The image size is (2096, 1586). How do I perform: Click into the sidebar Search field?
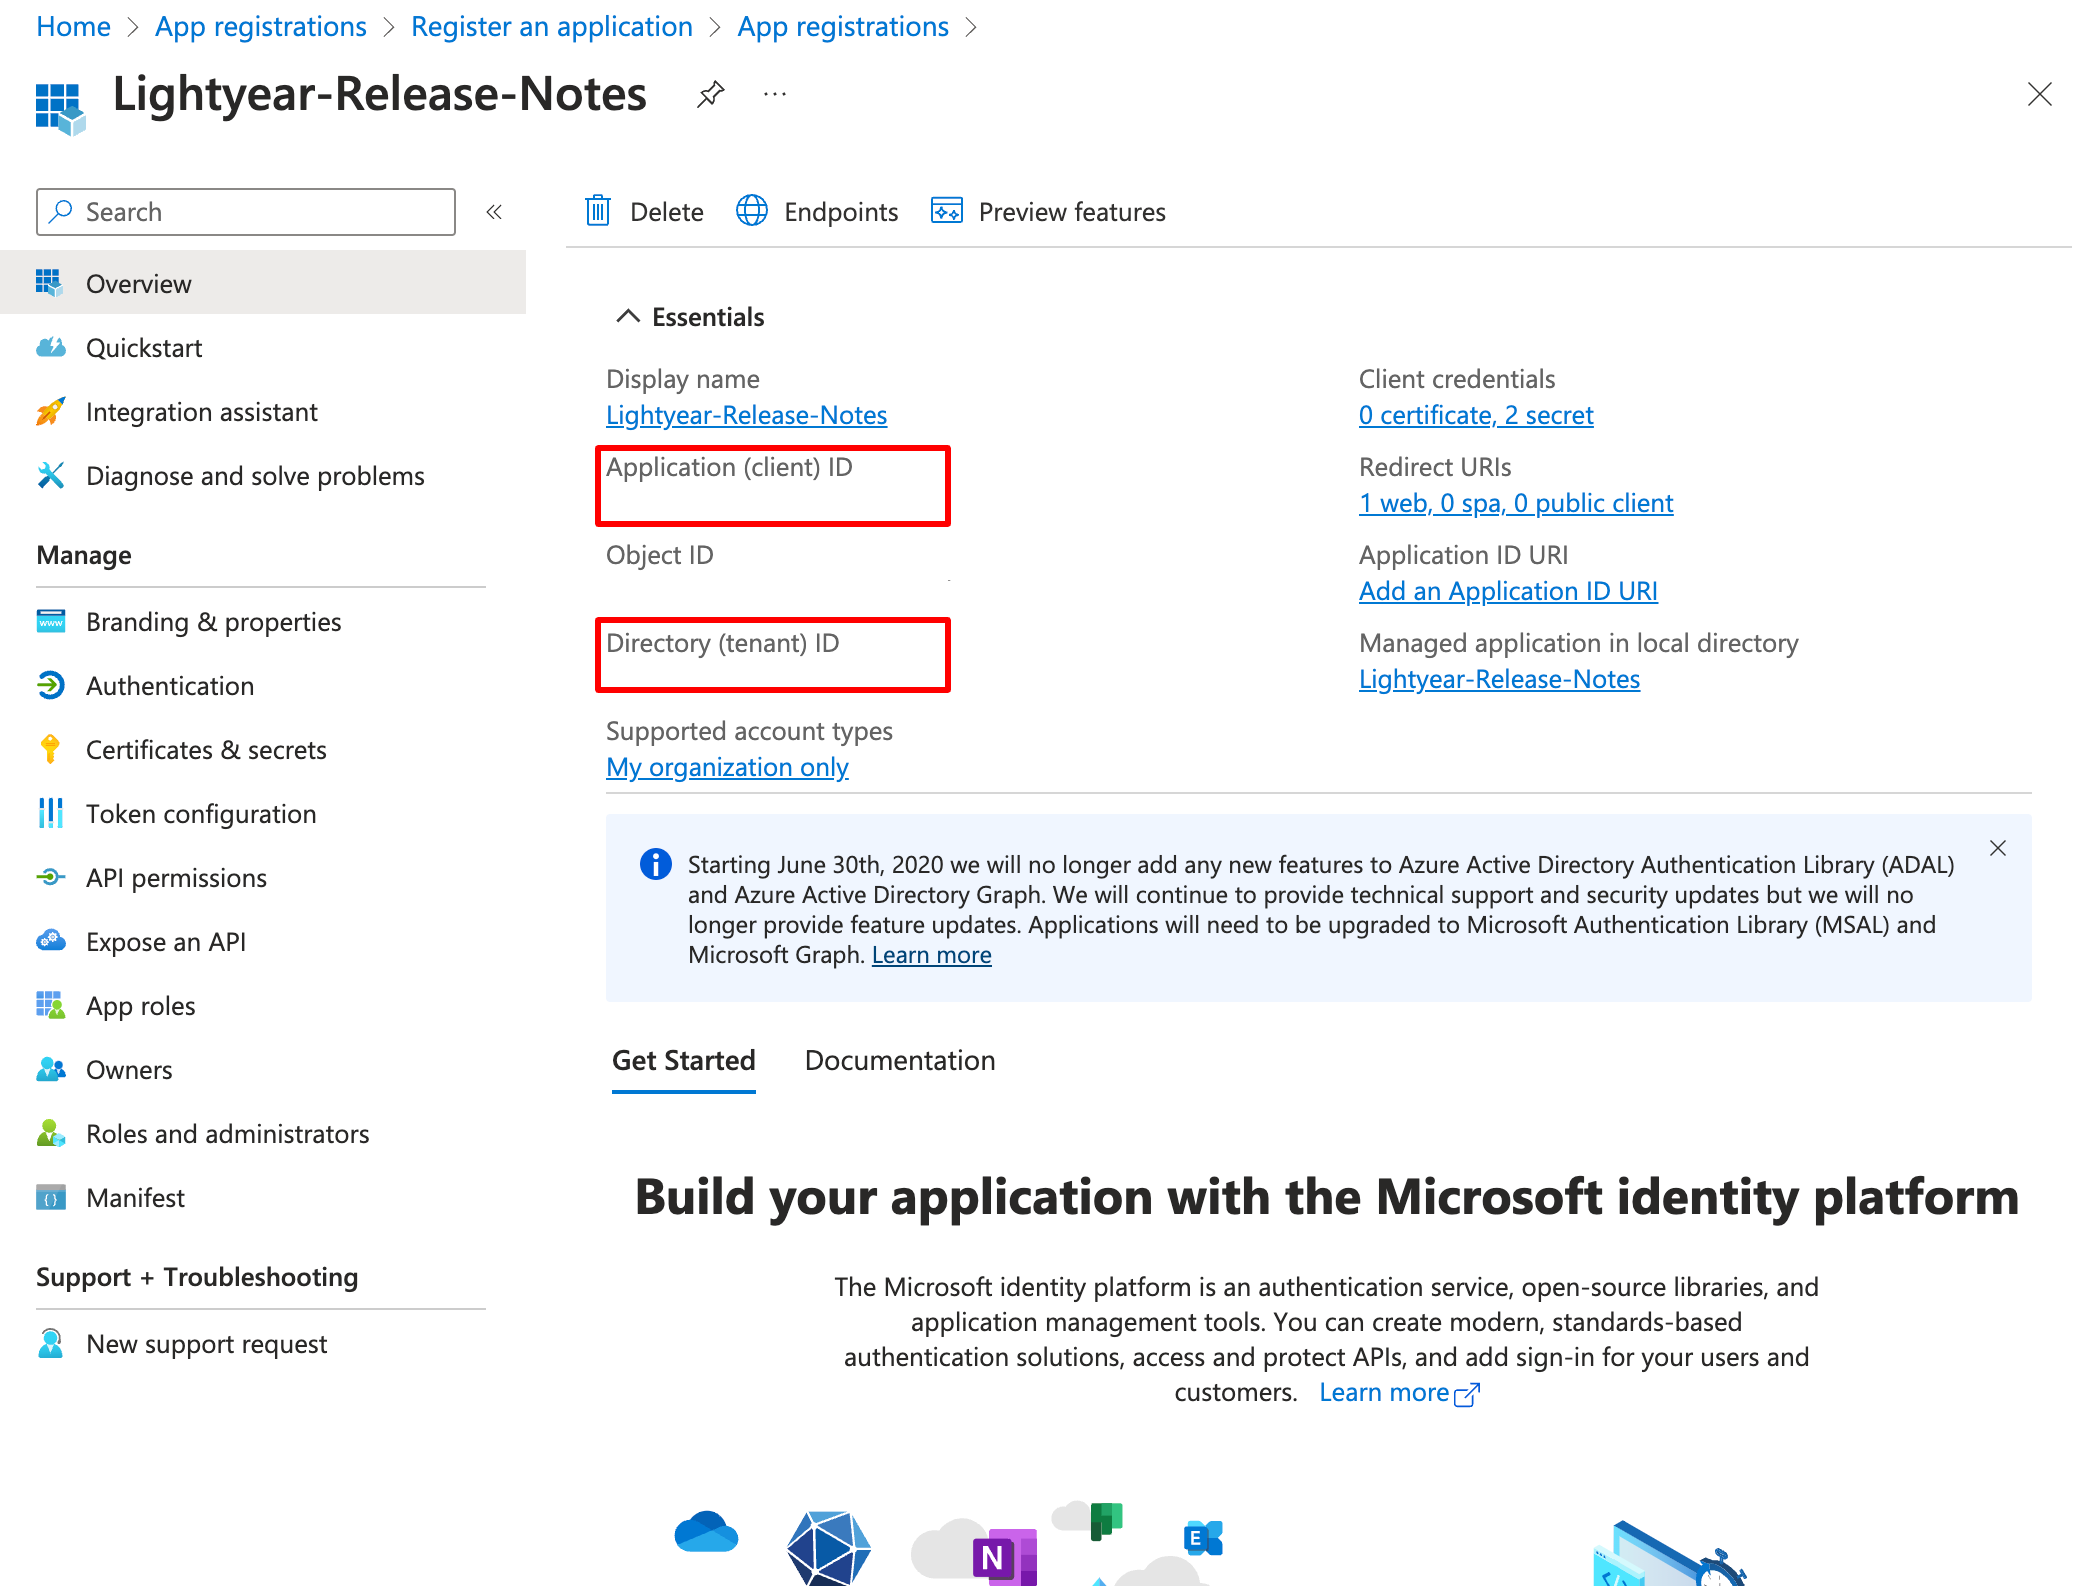[246, 211]
